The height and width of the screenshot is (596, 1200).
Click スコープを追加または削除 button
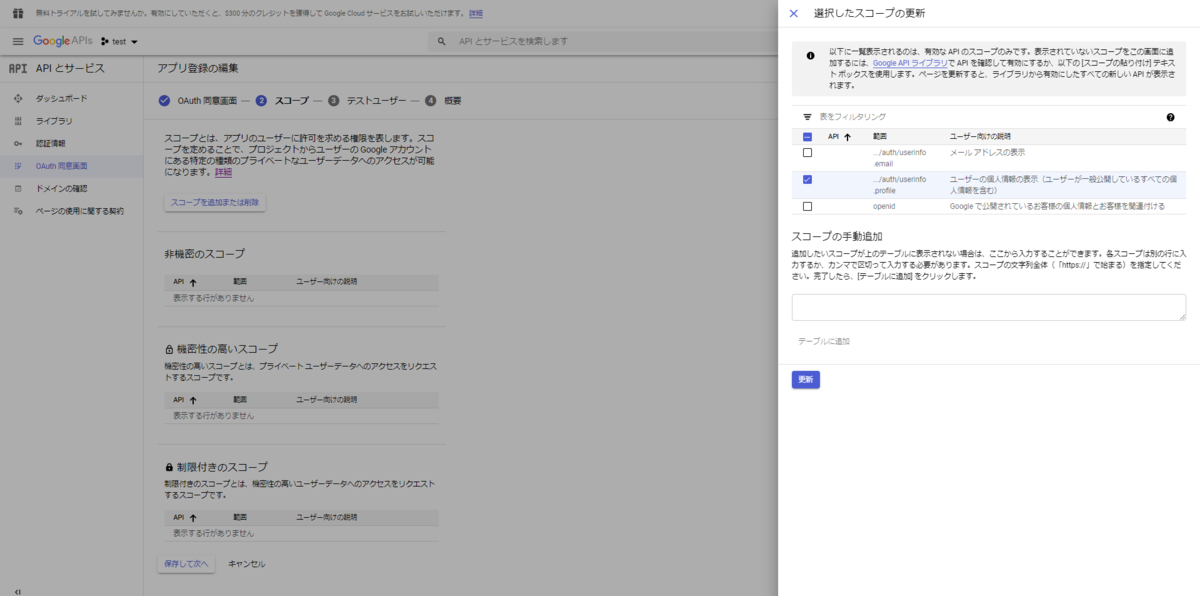click(215, 203)
